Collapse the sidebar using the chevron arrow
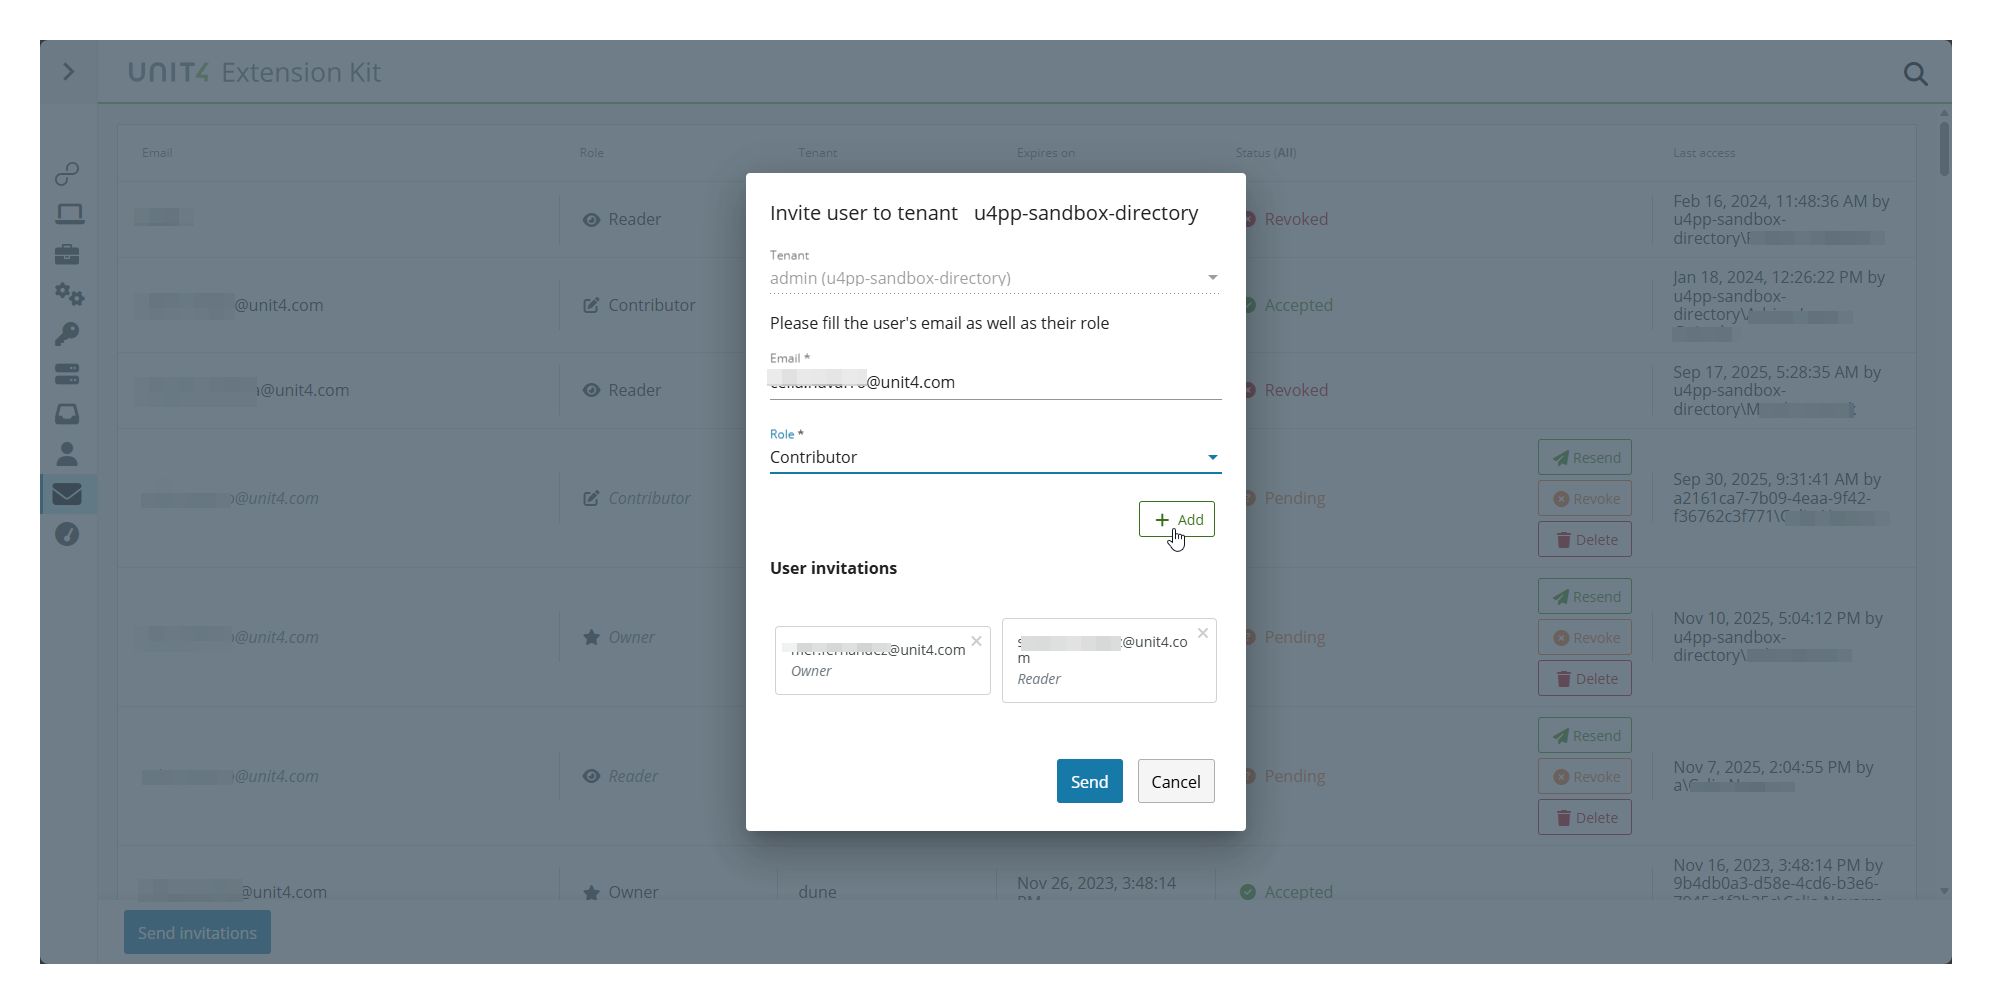The width and height of the screenshot is (1992, 1004). (68, 72)
